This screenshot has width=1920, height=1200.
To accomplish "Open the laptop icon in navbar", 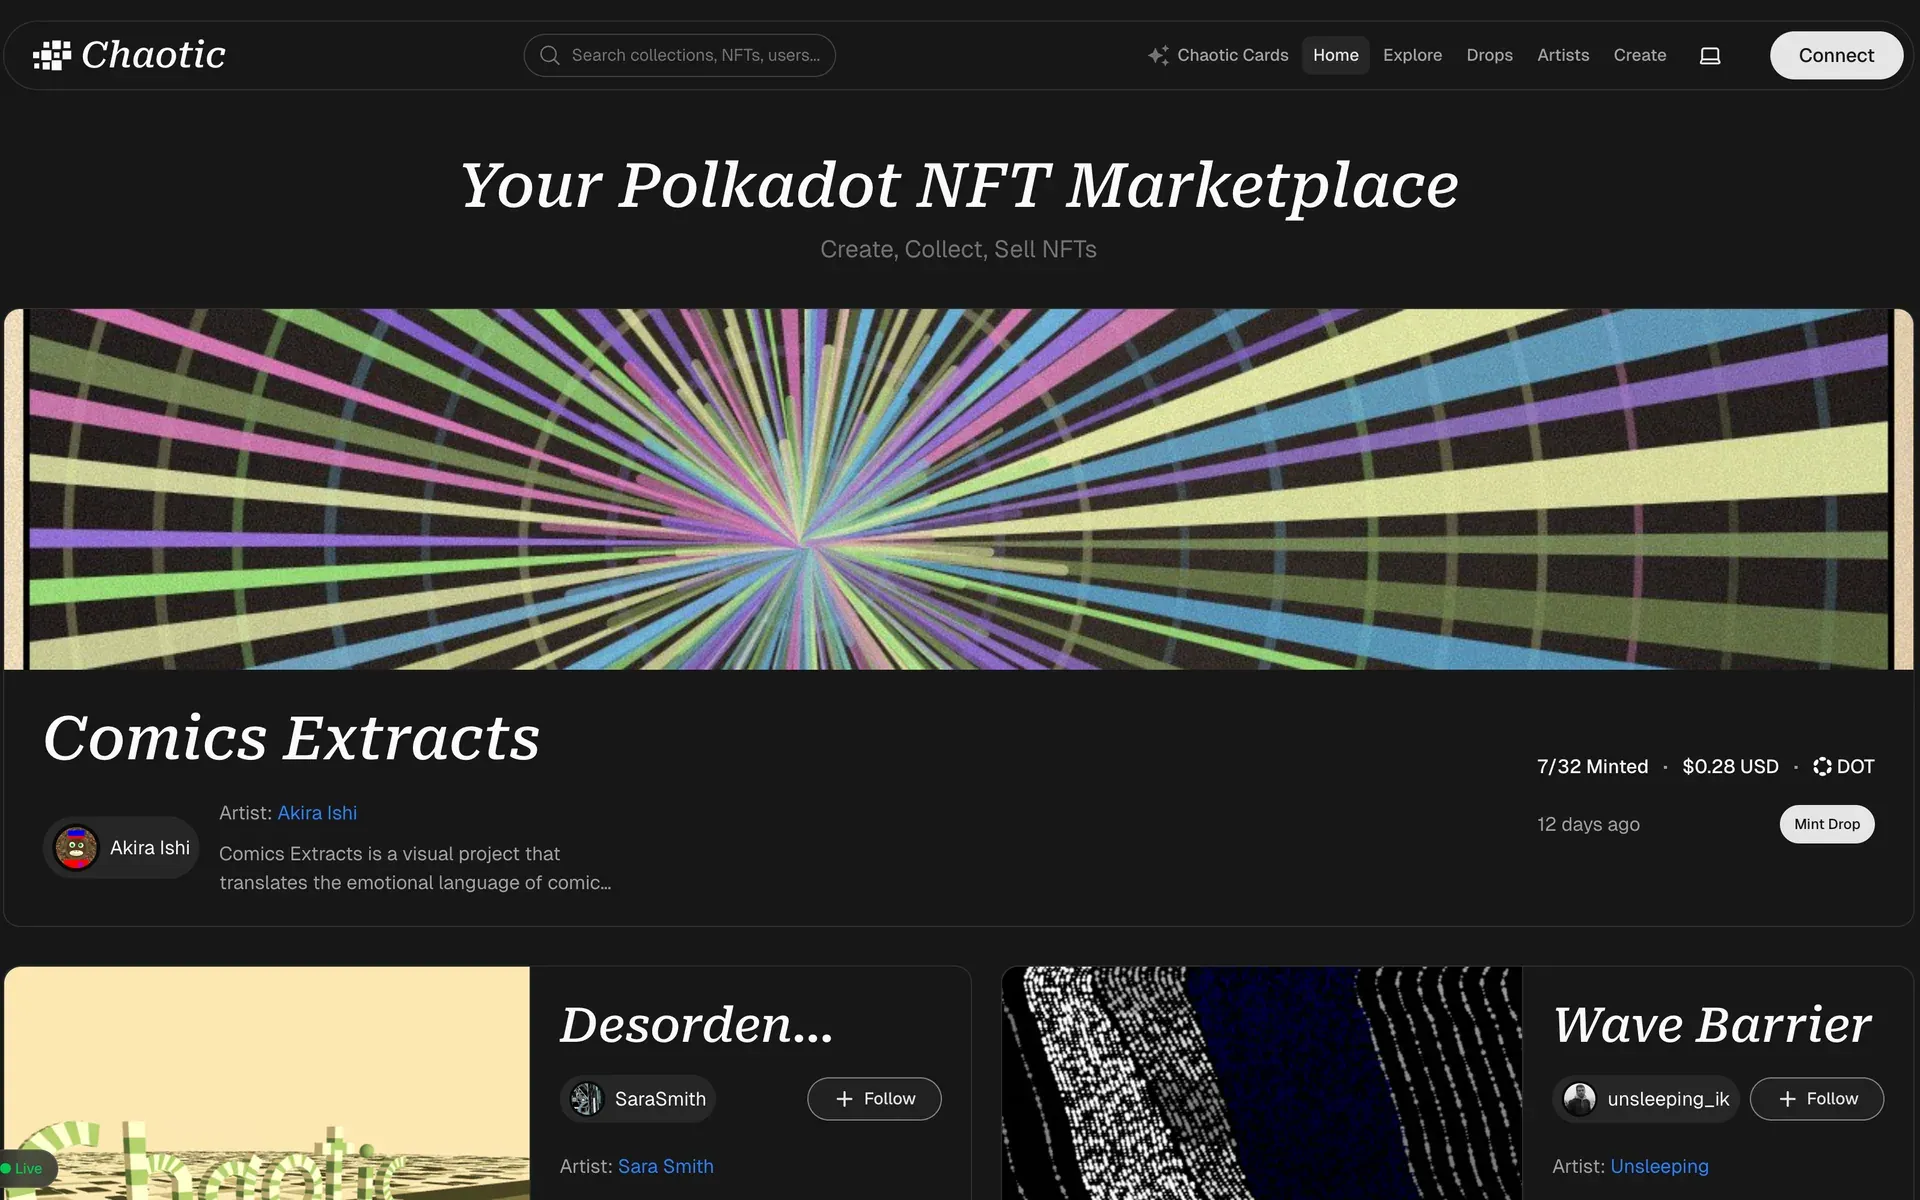I will point(1710,55).
